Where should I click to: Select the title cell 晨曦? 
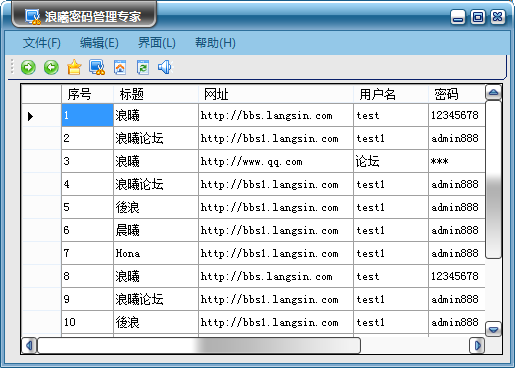(x=156, y=230)
